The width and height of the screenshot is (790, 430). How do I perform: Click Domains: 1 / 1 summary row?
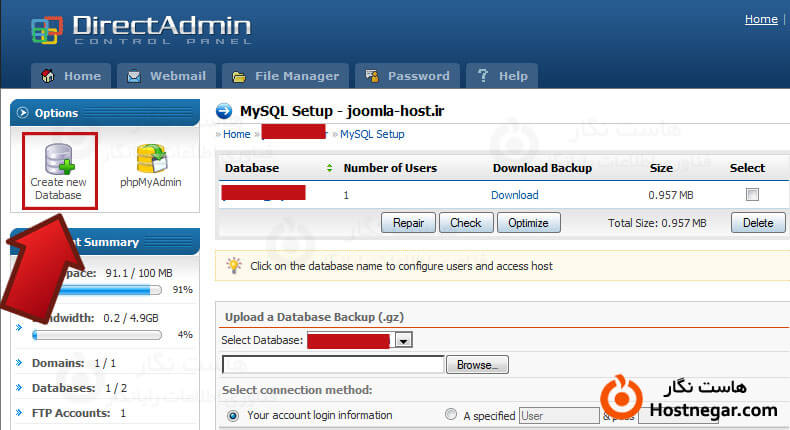(74, 362)
